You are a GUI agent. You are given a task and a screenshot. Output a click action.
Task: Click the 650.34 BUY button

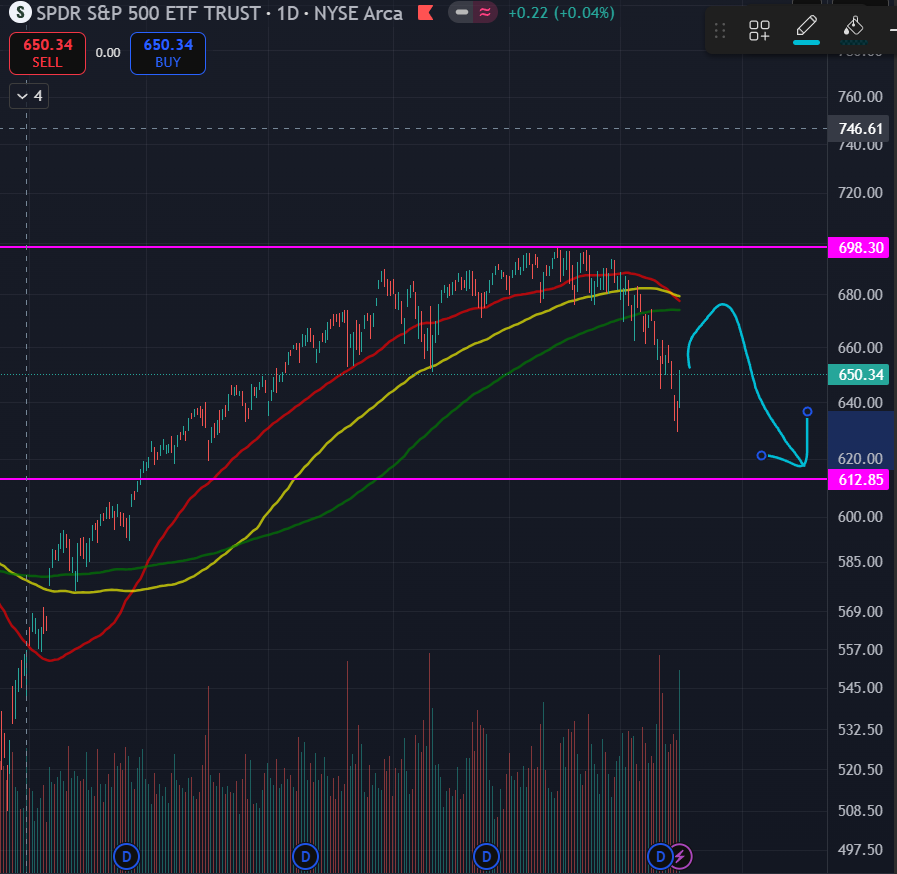[x=168, y=53]
